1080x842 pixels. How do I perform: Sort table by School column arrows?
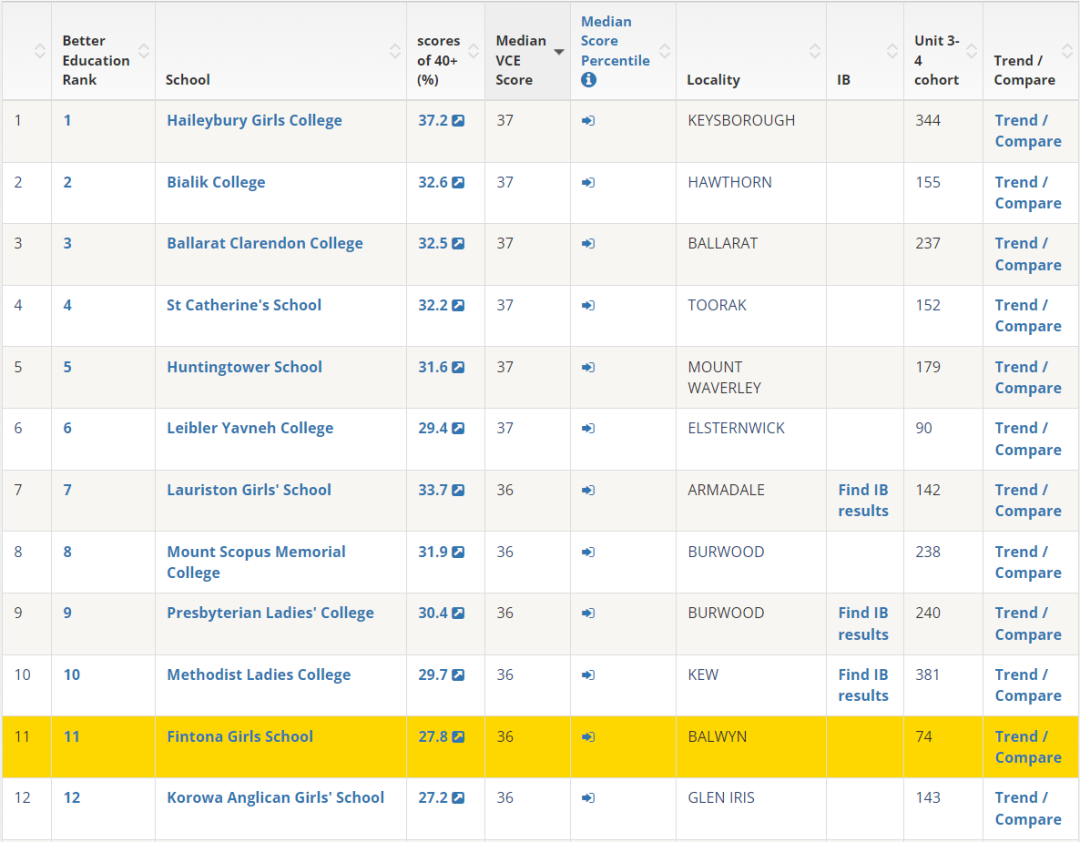[395, 50]
